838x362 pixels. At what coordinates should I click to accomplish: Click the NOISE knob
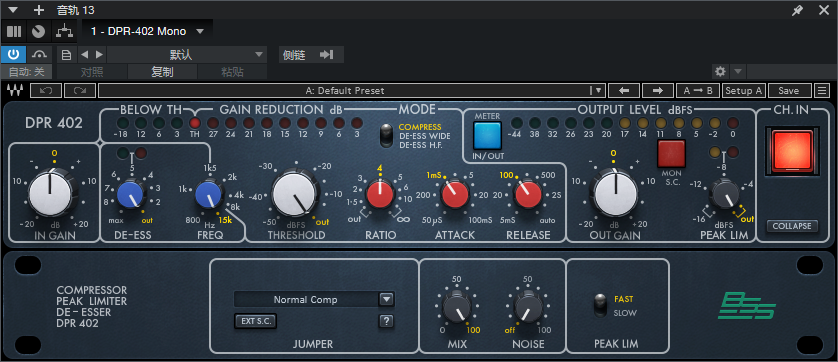528,307
